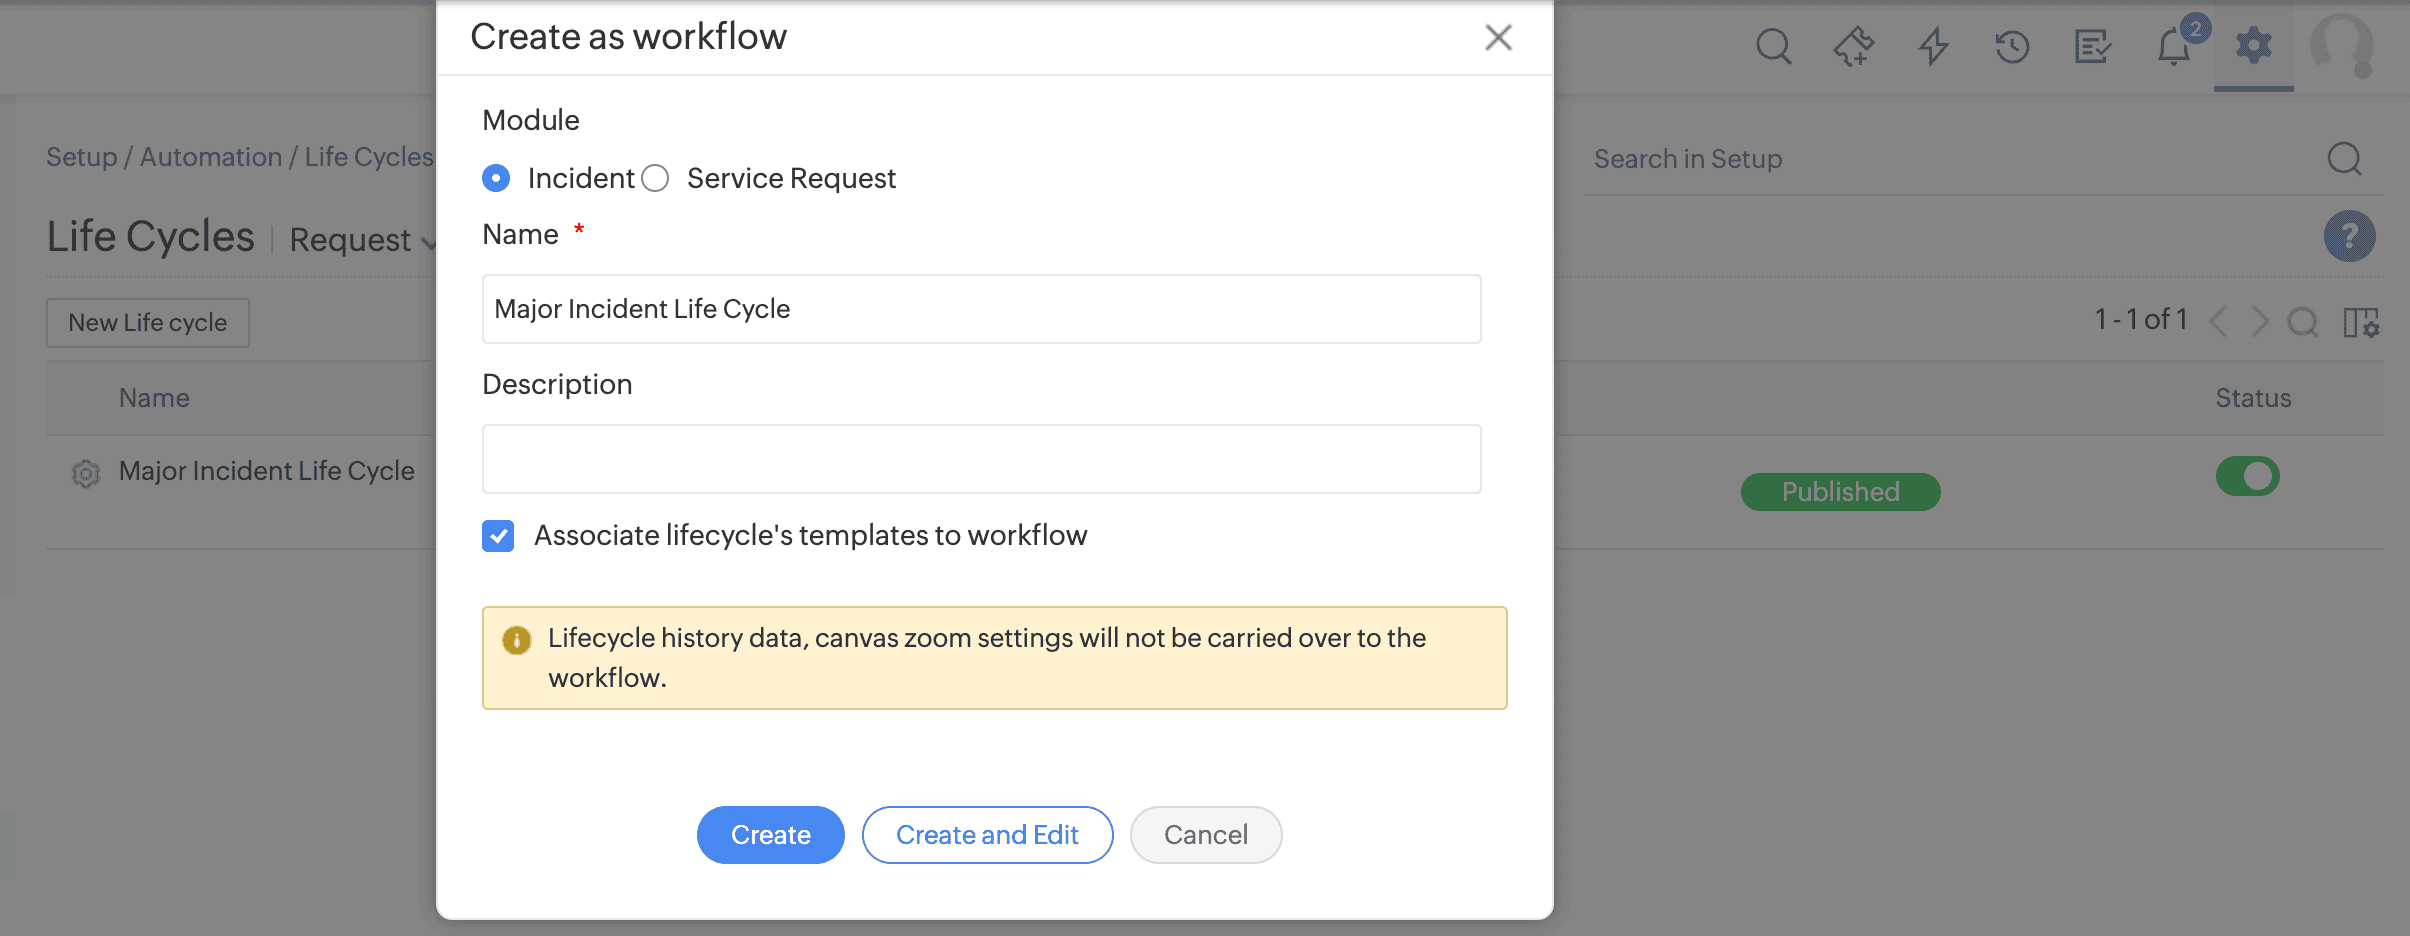Click inside the Description text field
Screen dimensions: 2410x936
(979, 458)
